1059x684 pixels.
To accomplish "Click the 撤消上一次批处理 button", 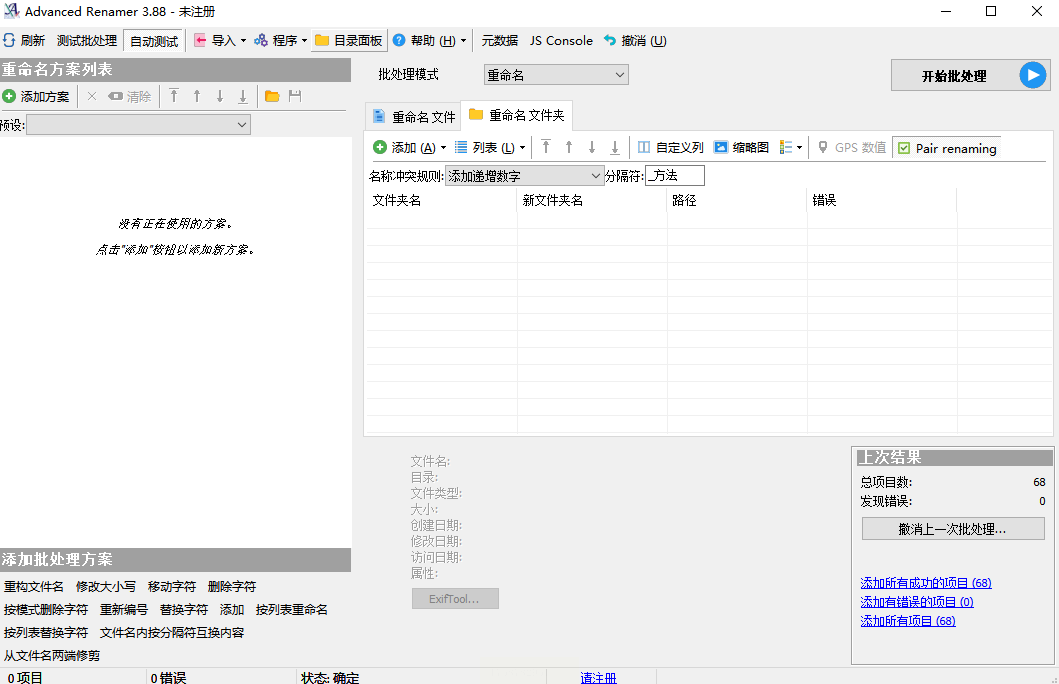I will tap(952, 529).
